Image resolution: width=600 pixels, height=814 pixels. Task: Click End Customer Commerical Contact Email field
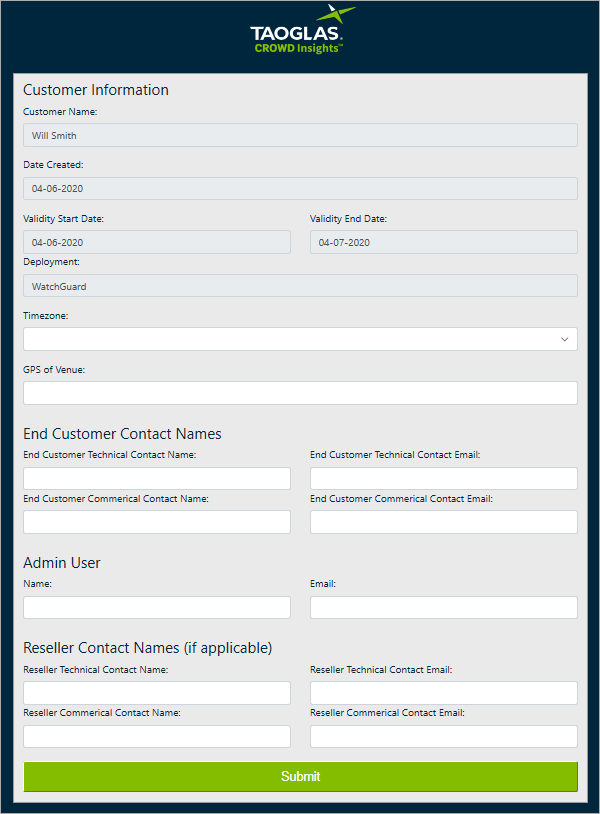pos(443,522)
